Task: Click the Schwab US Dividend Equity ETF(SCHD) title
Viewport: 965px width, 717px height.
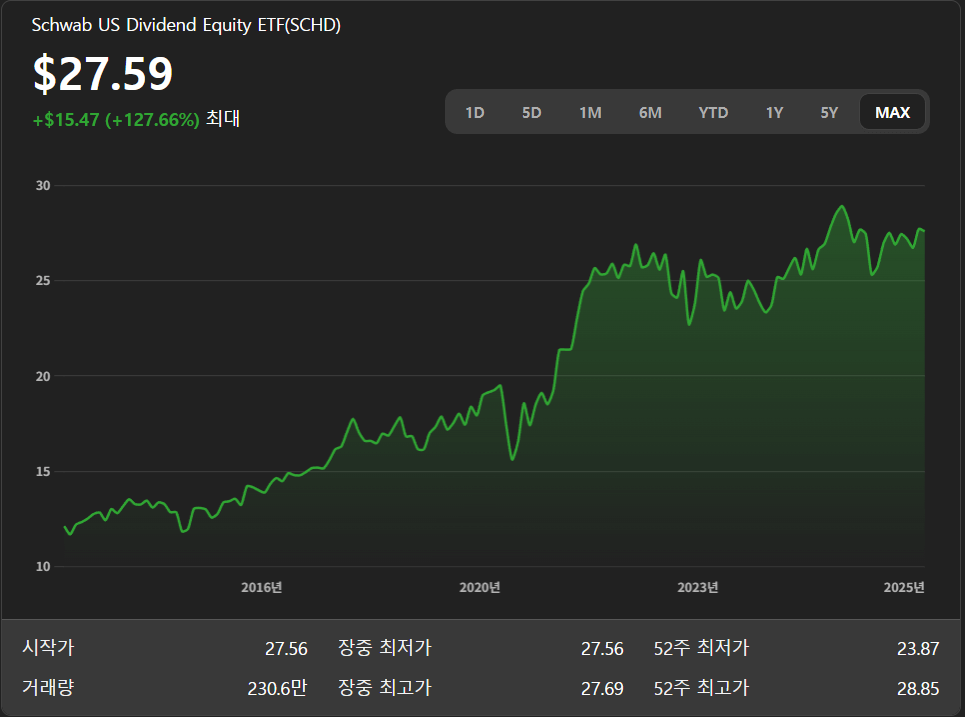Action: (x=186, y=25)
